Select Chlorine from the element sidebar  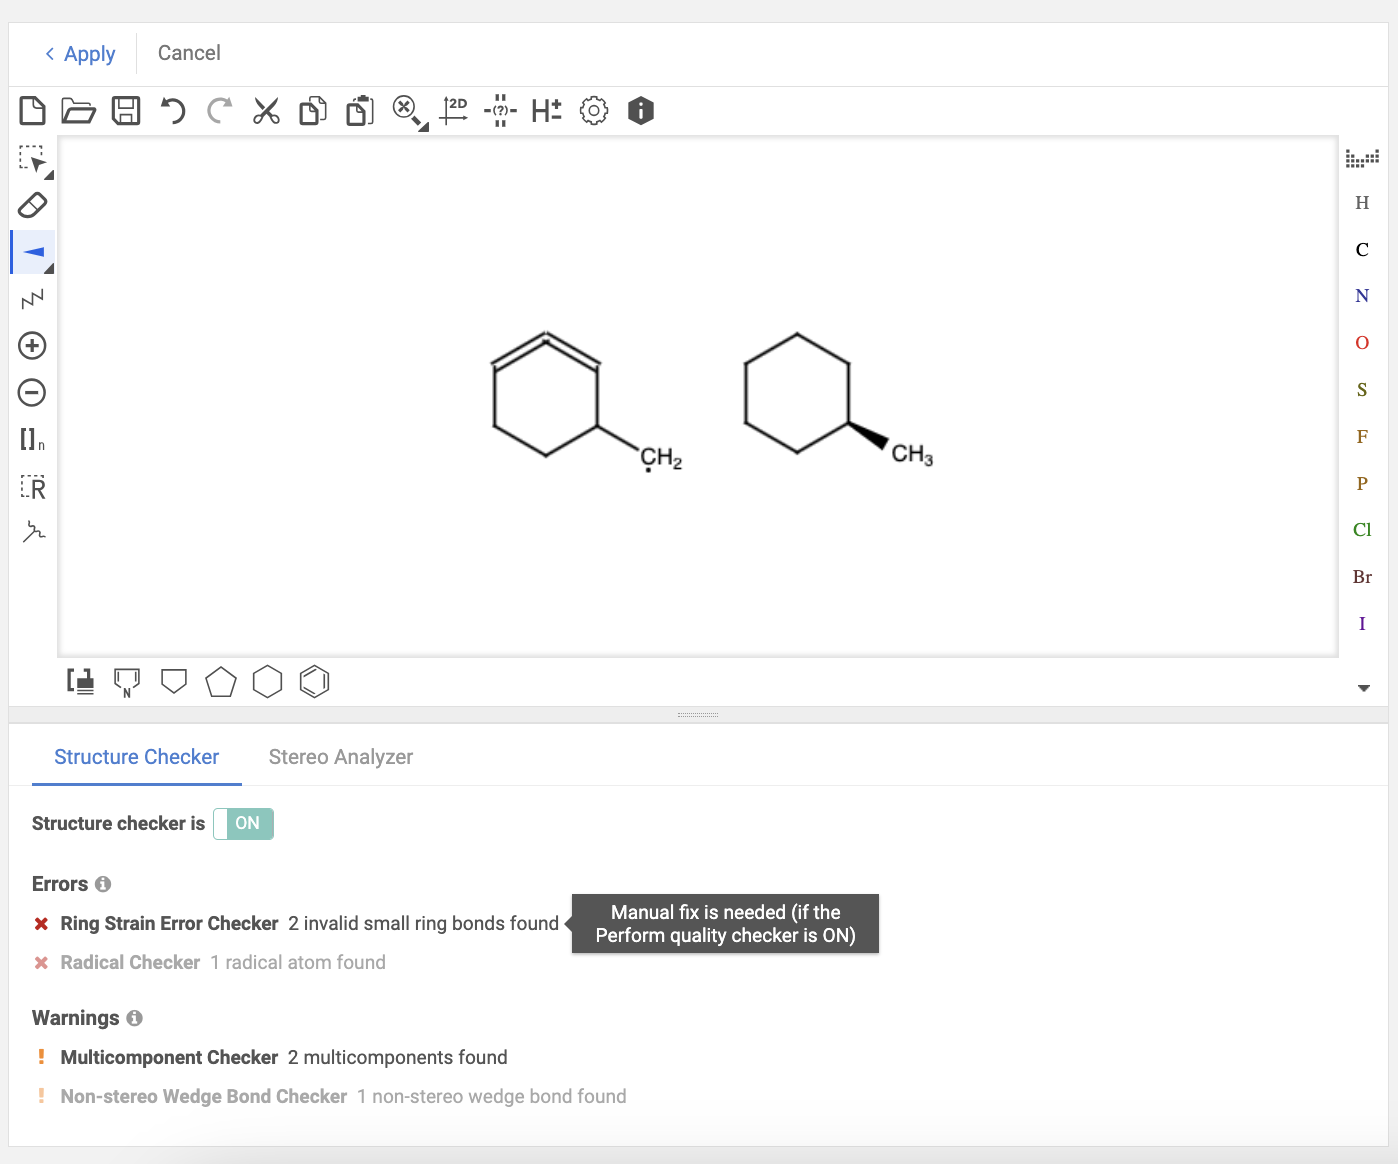[x=1361, y=529]
